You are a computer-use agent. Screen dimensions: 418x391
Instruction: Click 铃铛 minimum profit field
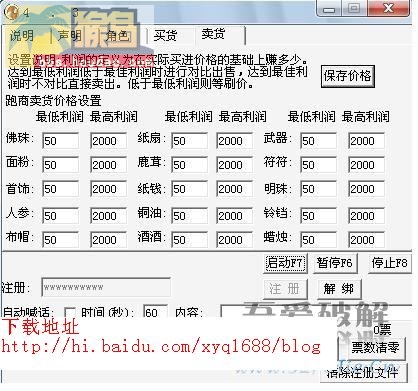(x=318, y=216)
